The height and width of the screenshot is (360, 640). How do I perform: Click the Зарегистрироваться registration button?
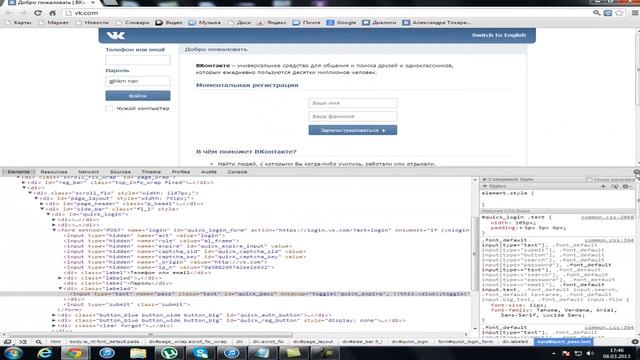point(353,130)
